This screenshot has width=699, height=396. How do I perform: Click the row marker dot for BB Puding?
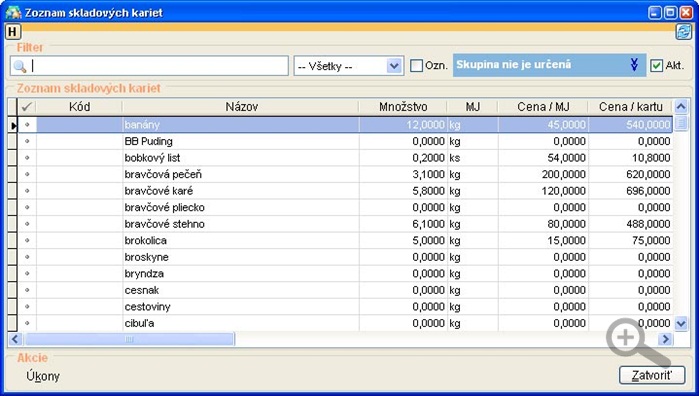pos(27,141)
